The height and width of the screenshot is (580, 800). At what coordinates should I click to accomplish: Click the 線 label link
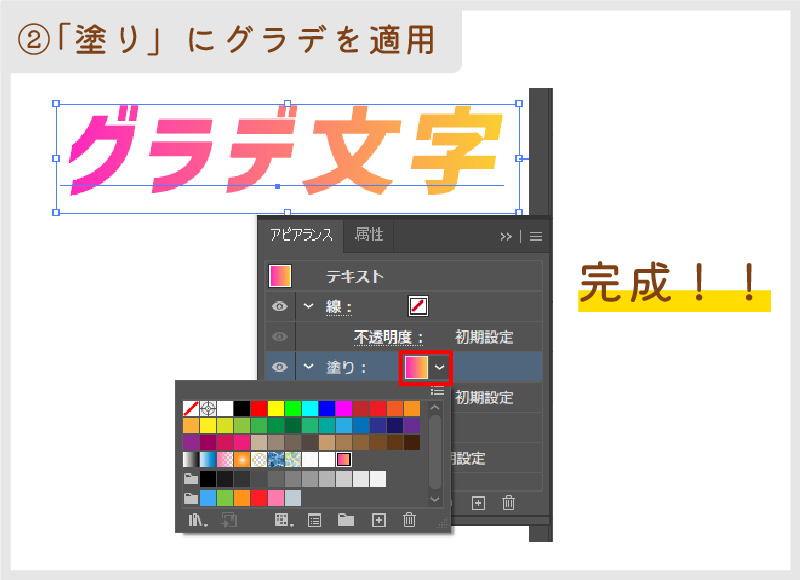(339, 307)
